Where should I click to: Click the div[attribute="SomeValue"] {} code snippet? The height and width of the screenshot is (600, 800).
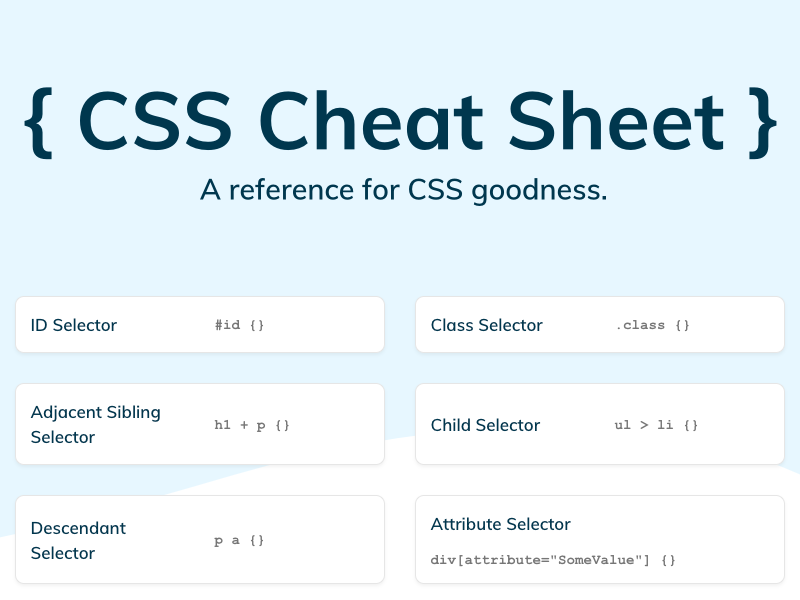click(553, 560)
